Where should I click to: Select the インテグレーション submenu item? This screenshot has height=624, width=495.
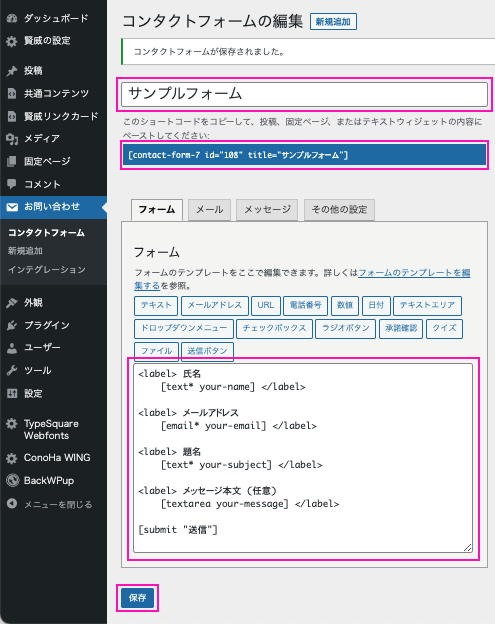[x=47, y=270]
